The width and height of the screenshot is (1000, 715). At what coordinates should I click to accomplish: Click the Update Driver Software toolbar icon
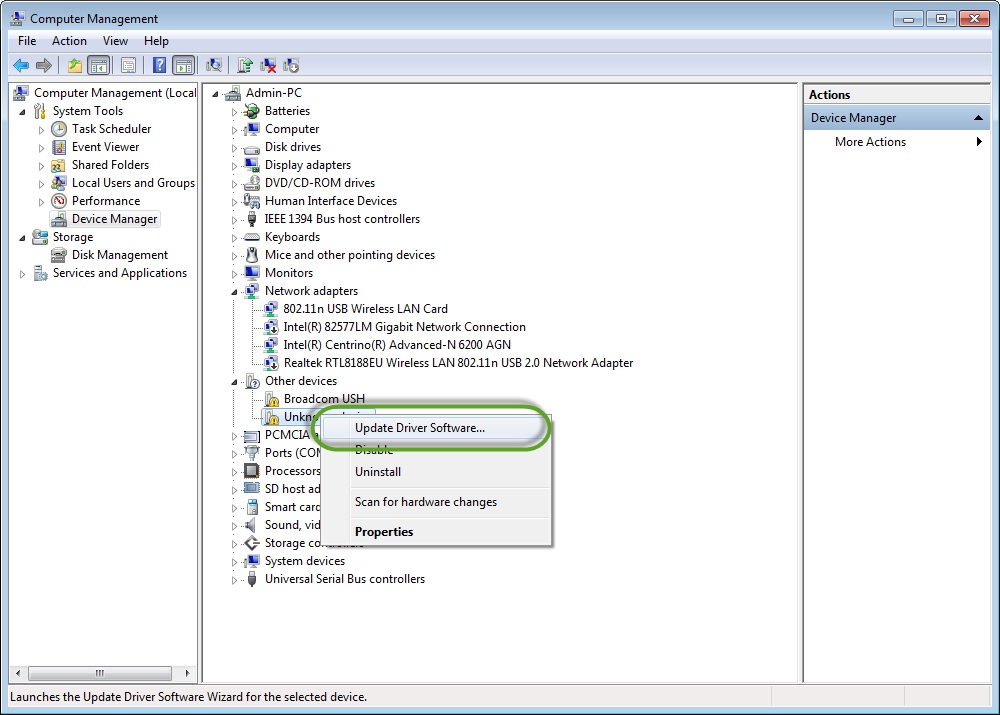click(x=244, y=66)
